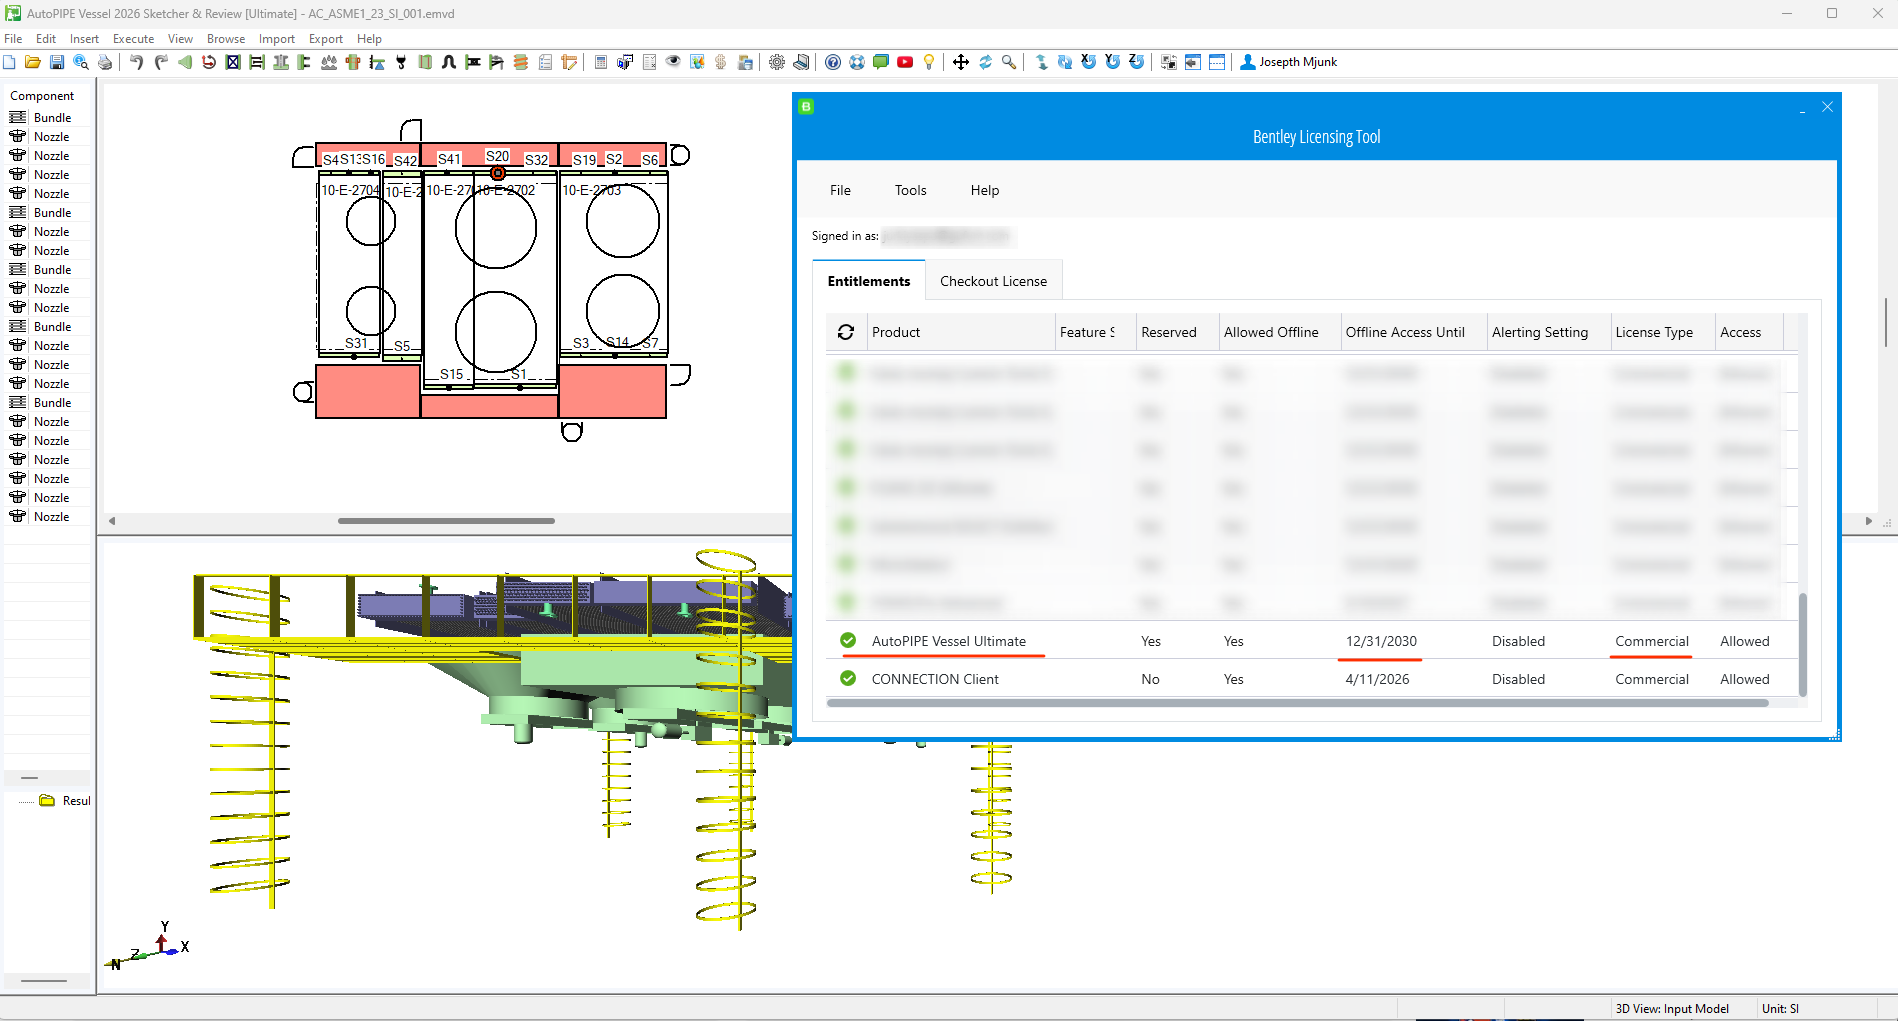
Task: Click the entitlements table horizontal scrollbar
Action: coord(1297,703)
